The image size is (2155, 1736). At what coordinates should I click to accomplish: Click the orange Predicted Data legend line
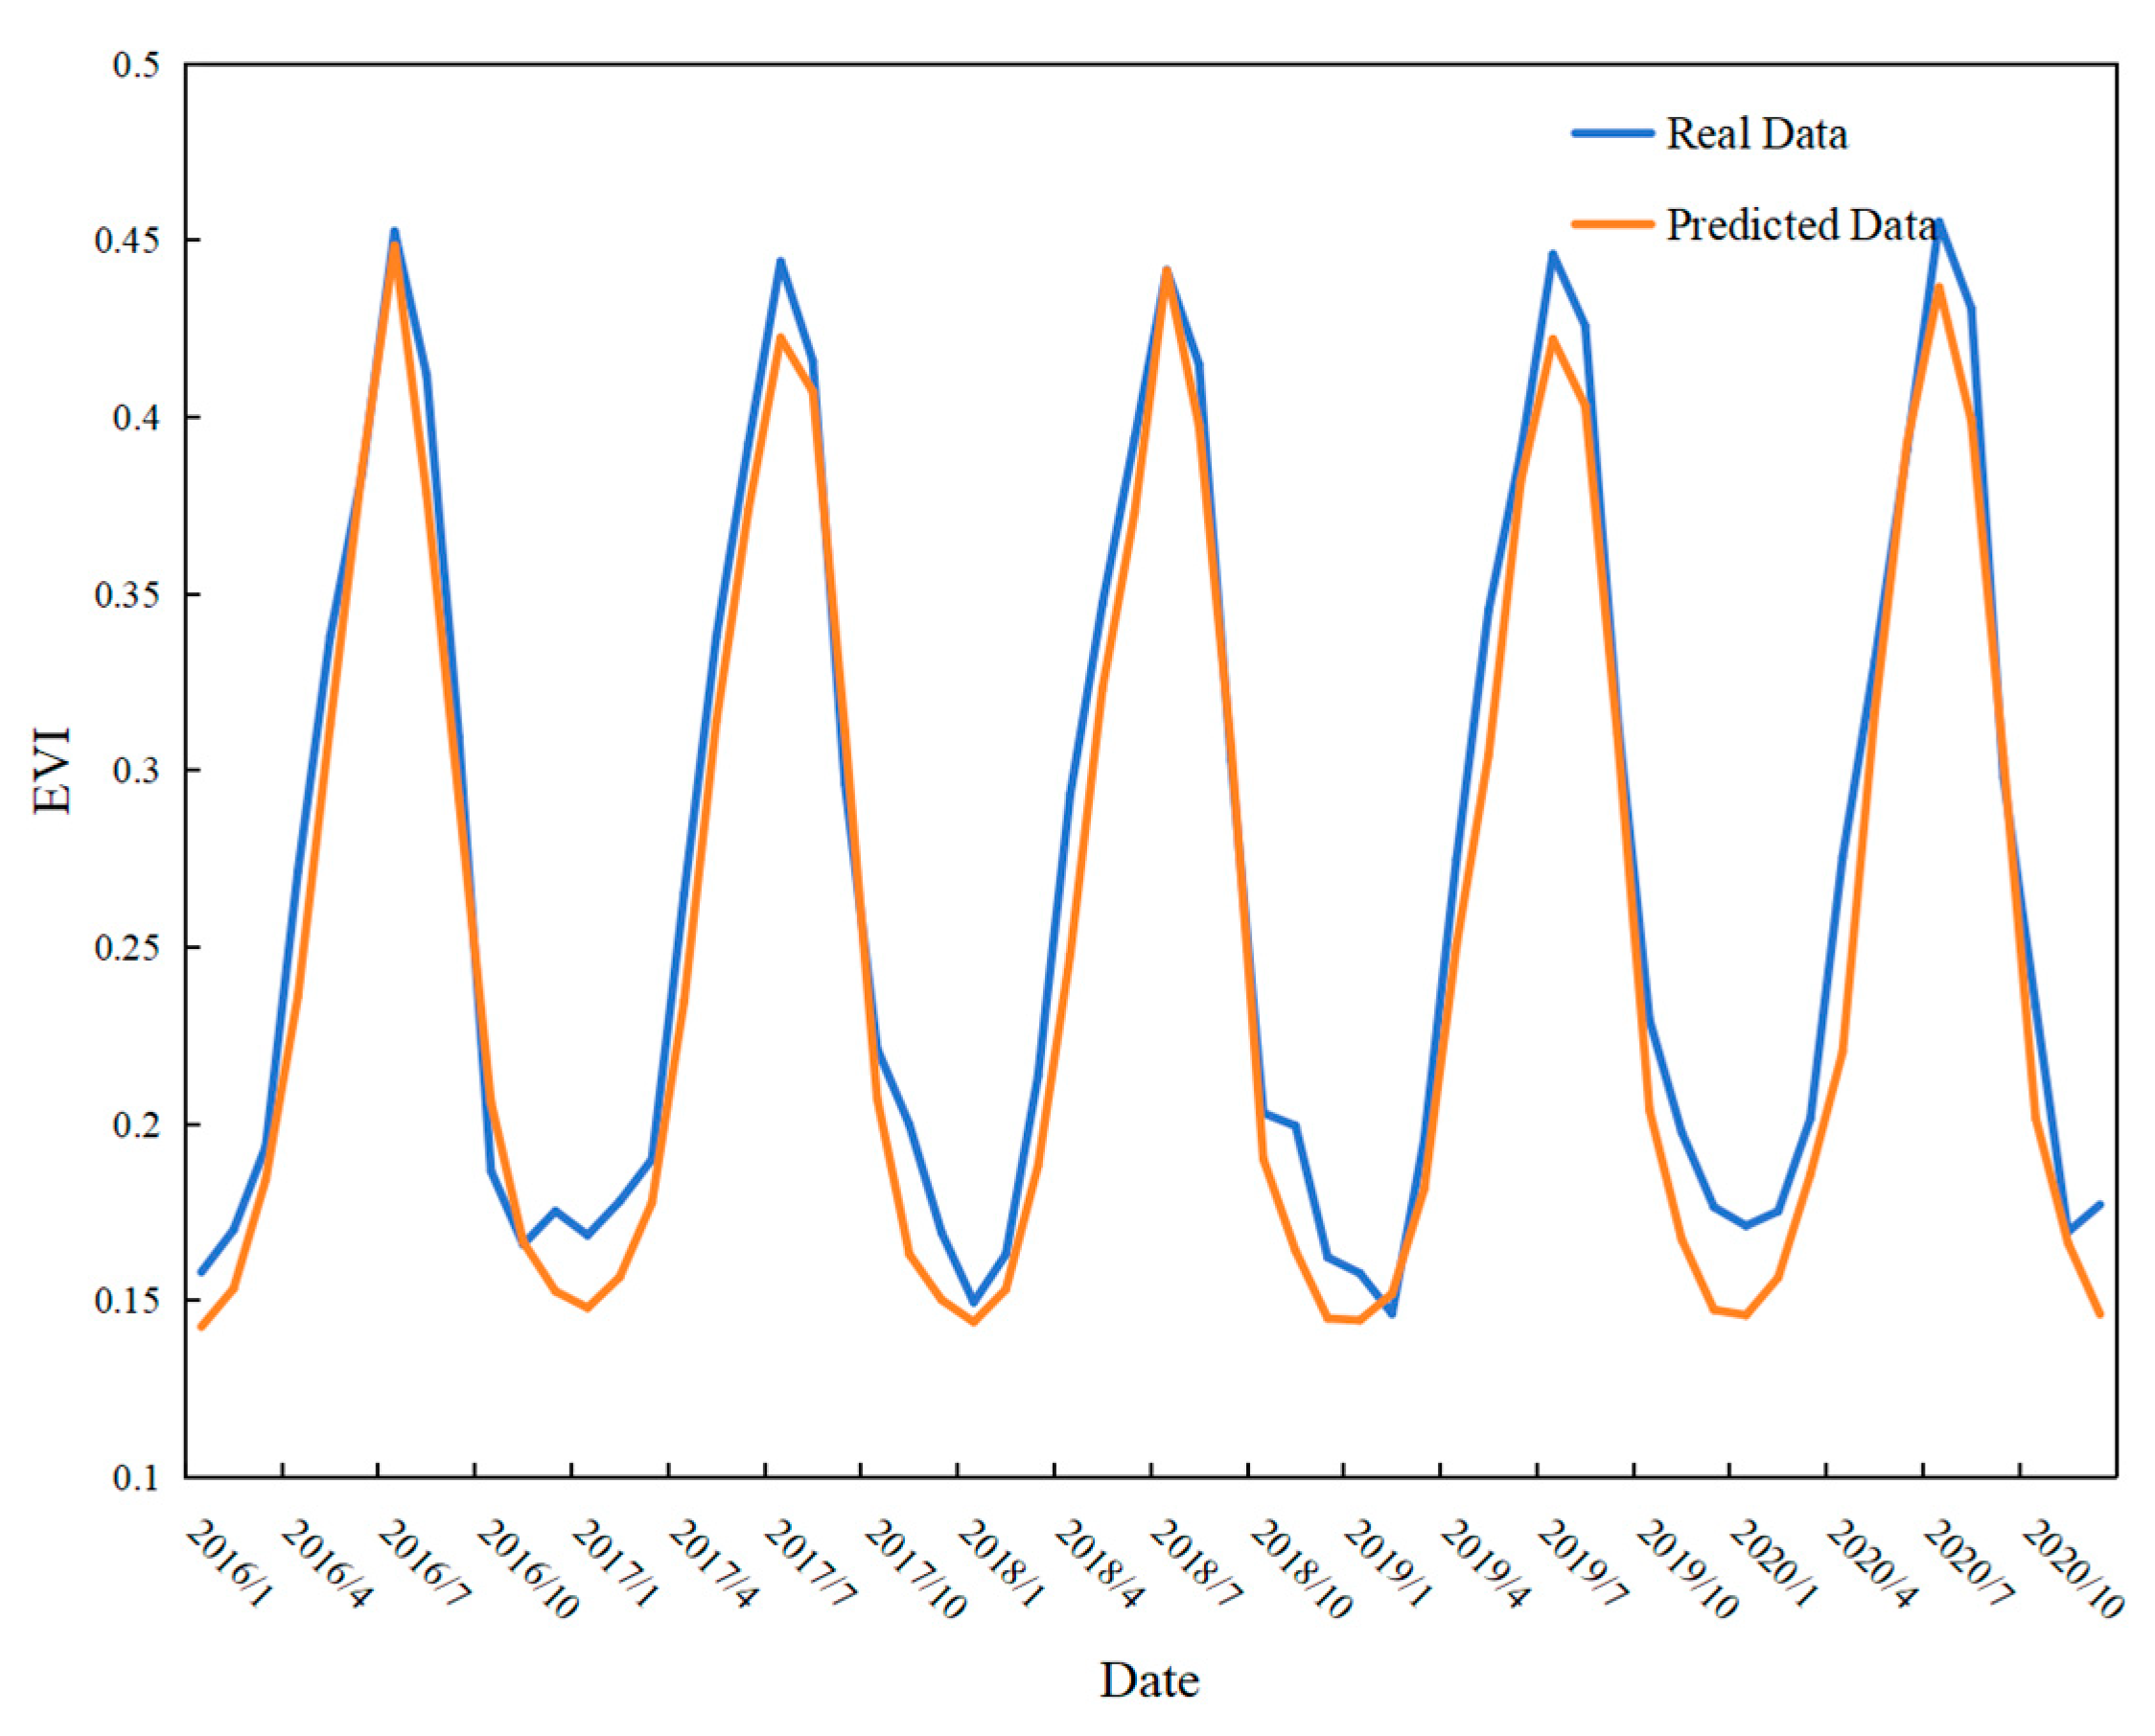point(1612,224)
